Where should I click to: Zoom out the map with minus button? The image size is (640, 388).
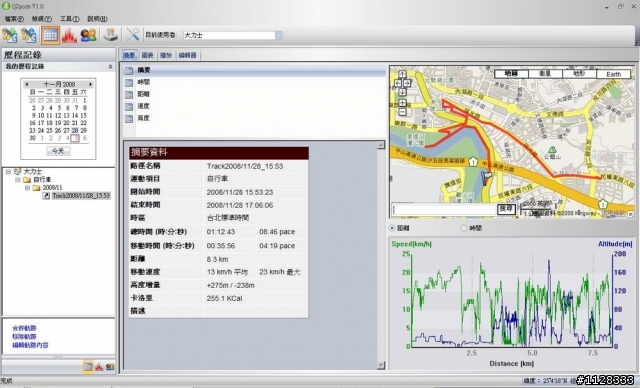pos(402,112)
